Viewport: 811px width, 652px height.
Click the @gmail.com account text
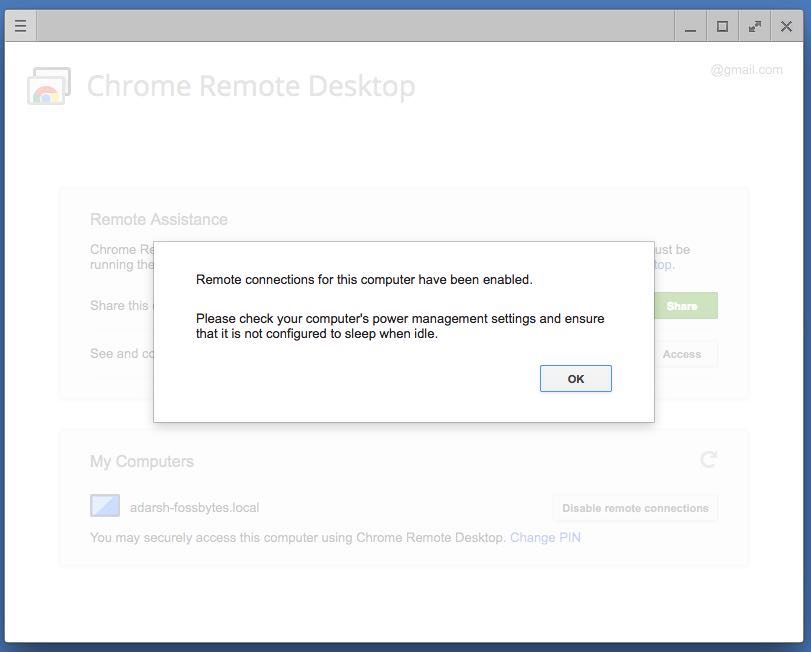(746, 70)
